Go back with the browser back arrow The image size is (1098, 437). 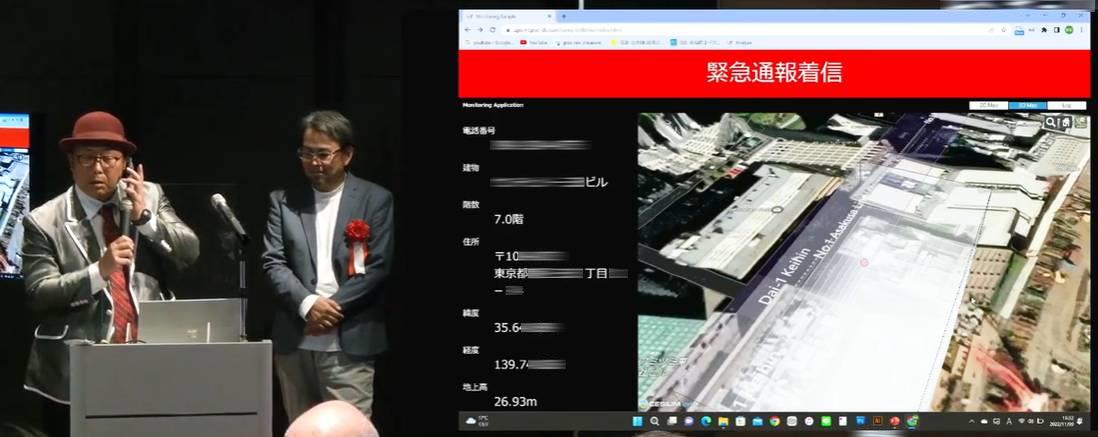coord(468,30)
